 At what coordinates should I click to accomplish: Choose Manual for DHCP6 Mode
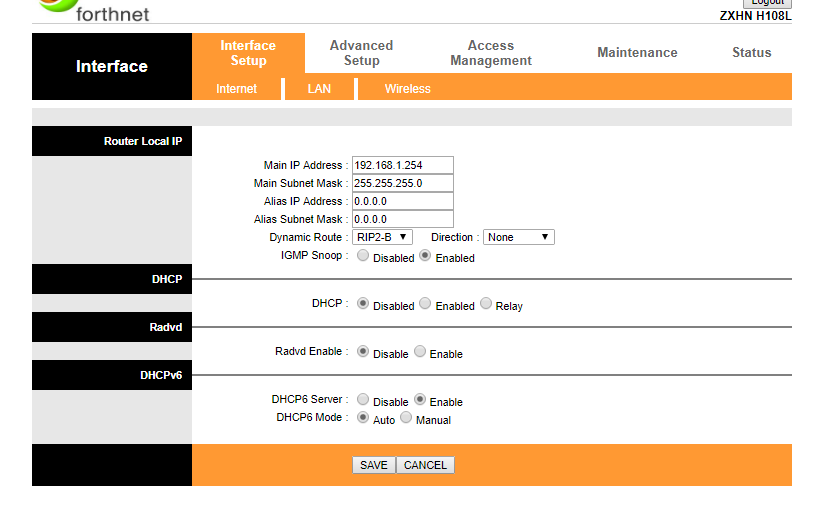(x=406, y=417)
